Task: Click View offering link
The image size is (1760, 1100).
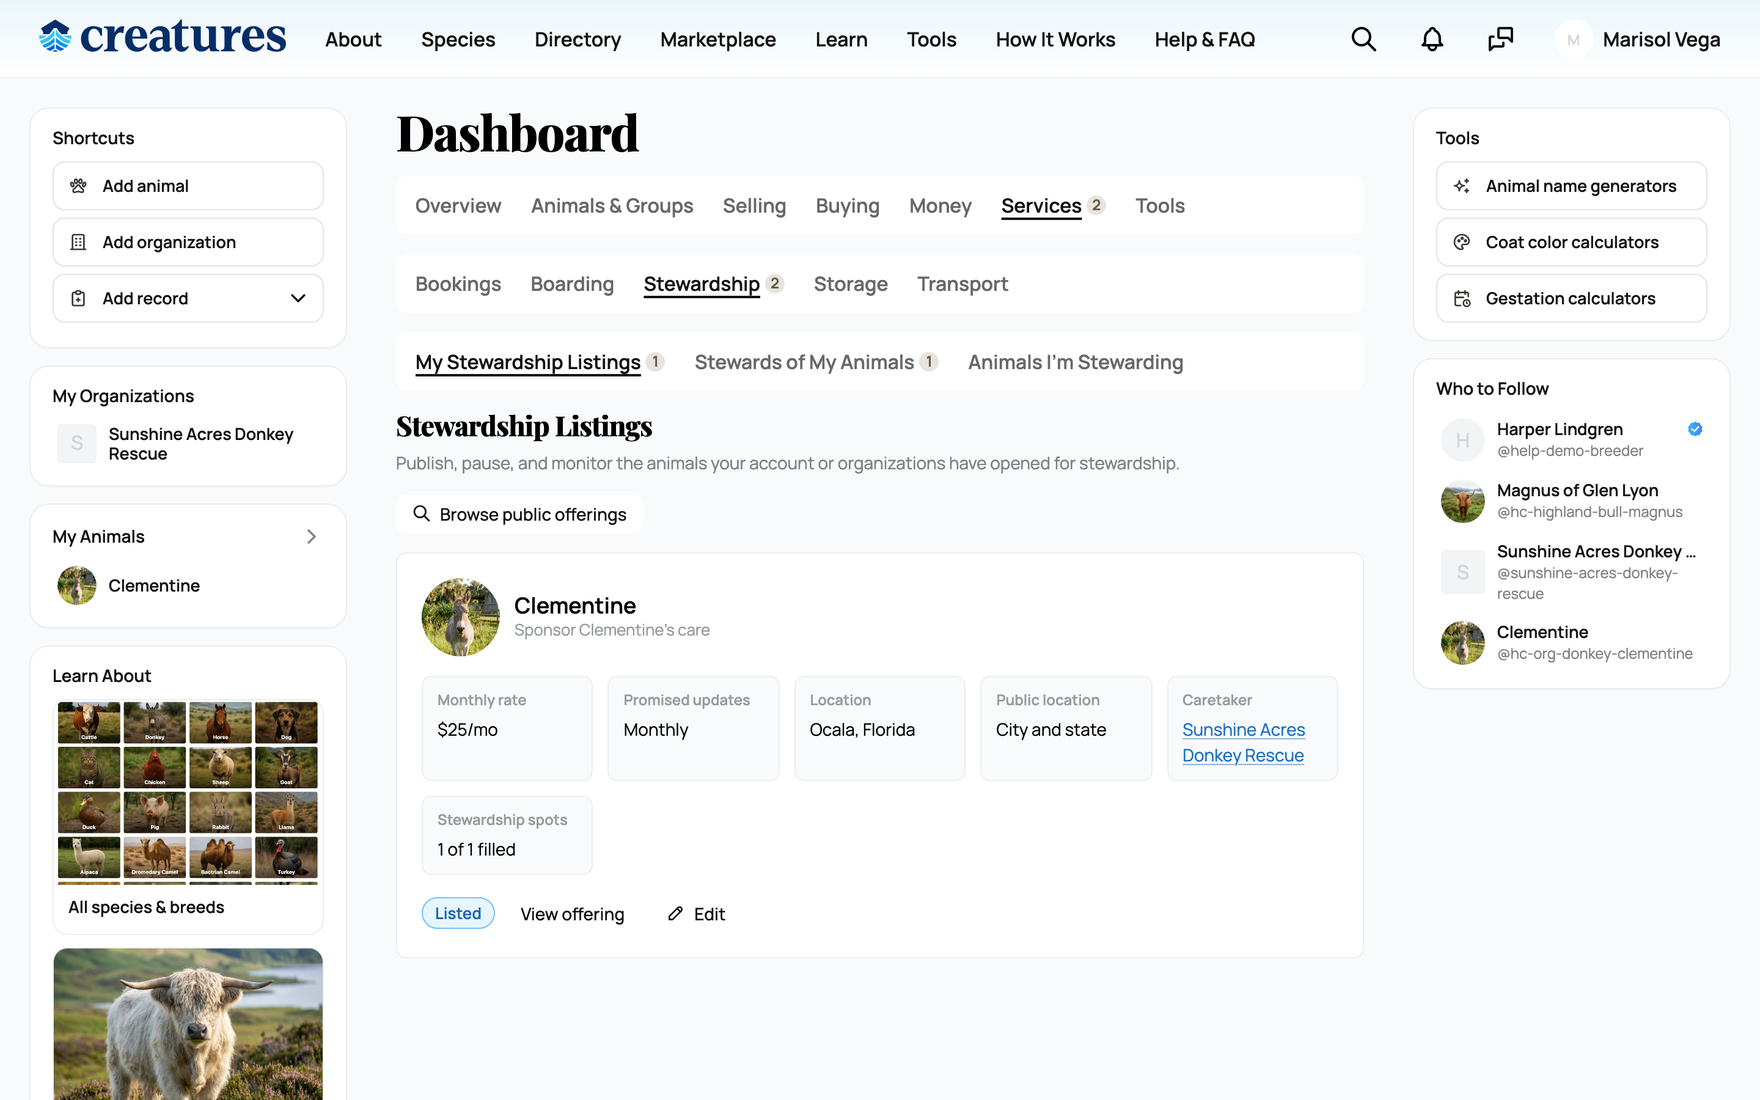Action: [572, 914]
